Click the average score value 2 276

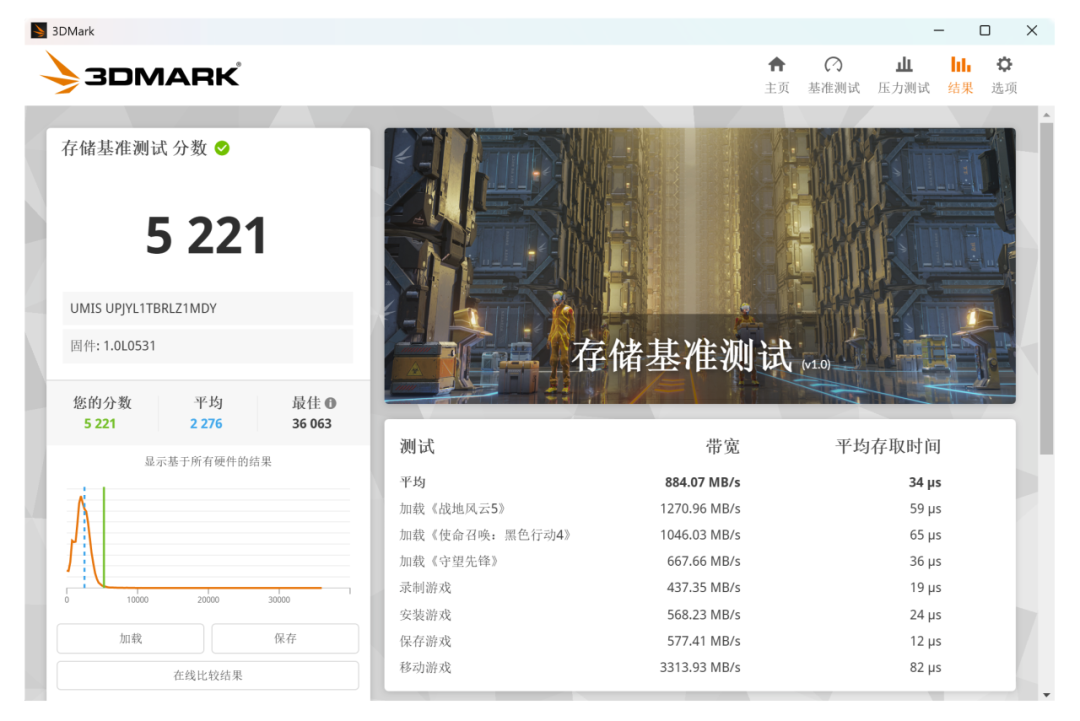tap(206, 424)
